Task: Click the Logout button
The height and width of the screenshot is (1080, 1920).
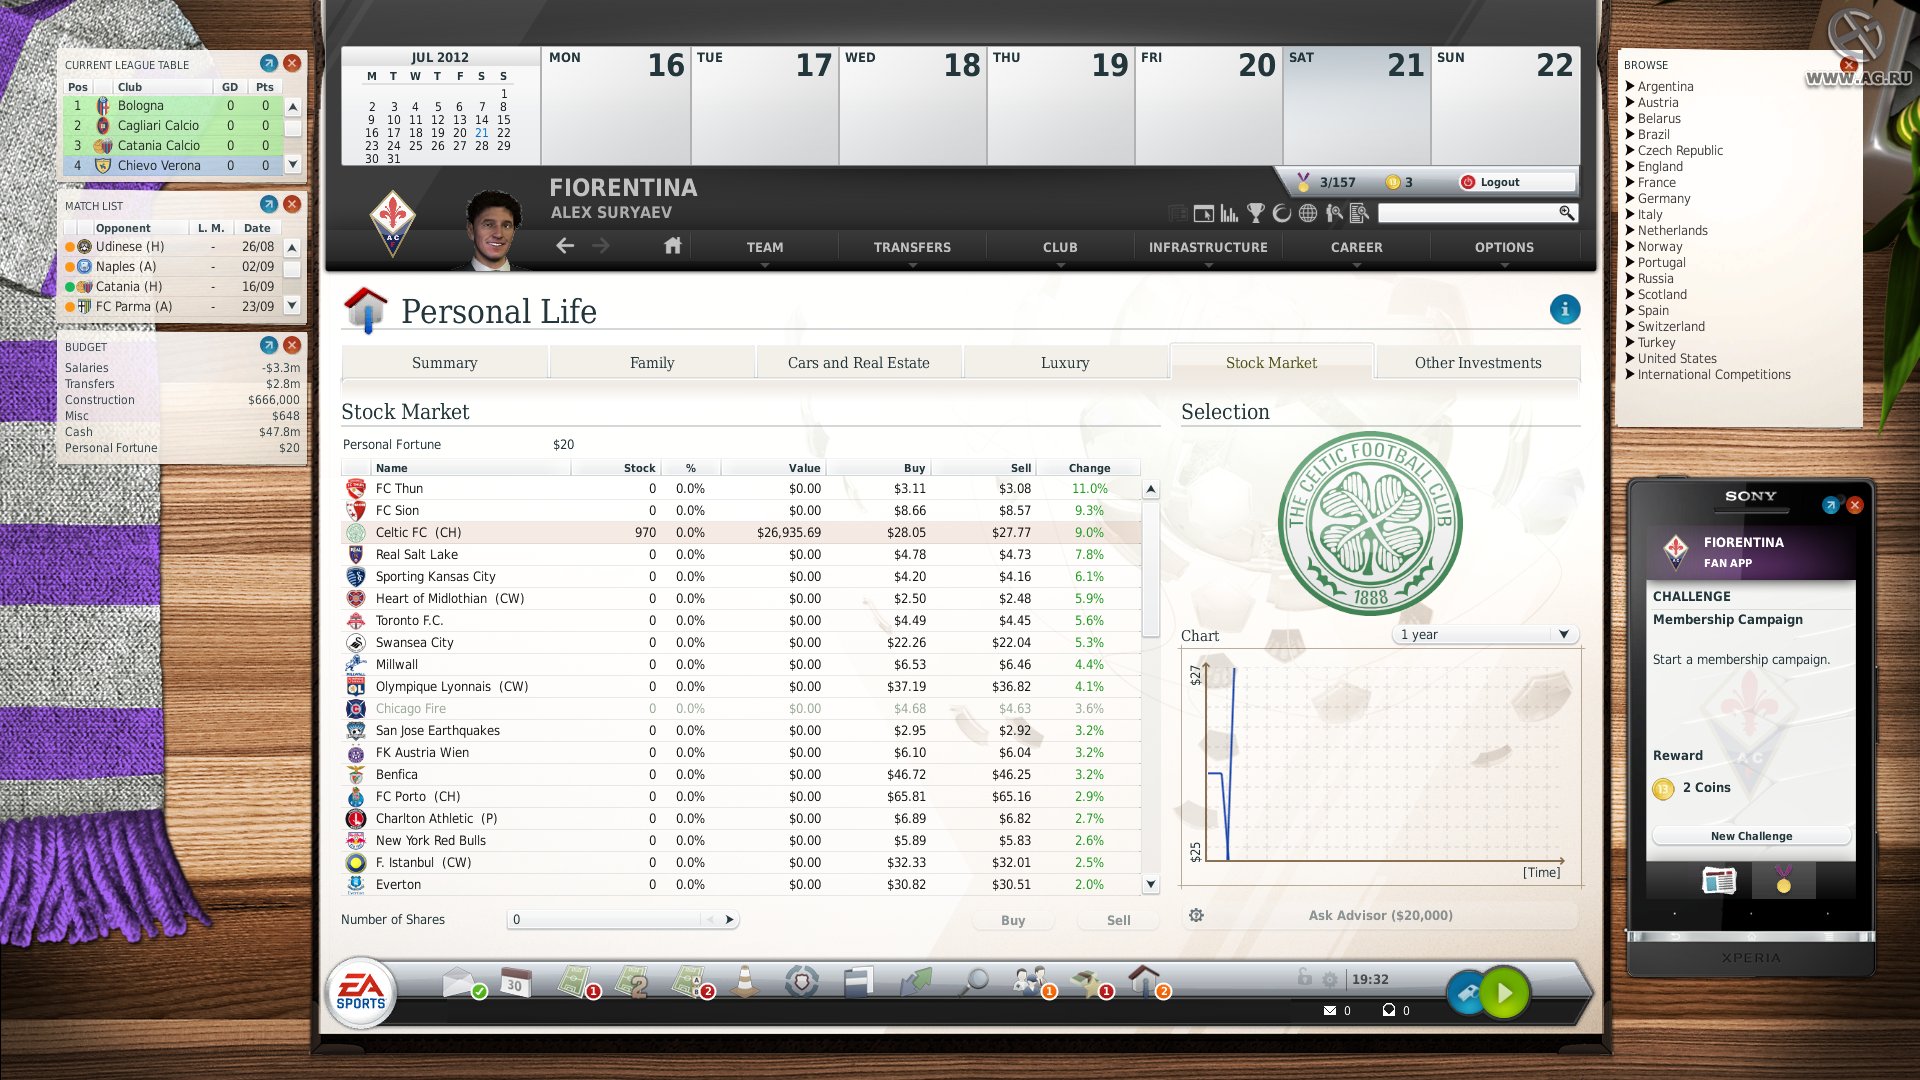Action: [1498, 182]
